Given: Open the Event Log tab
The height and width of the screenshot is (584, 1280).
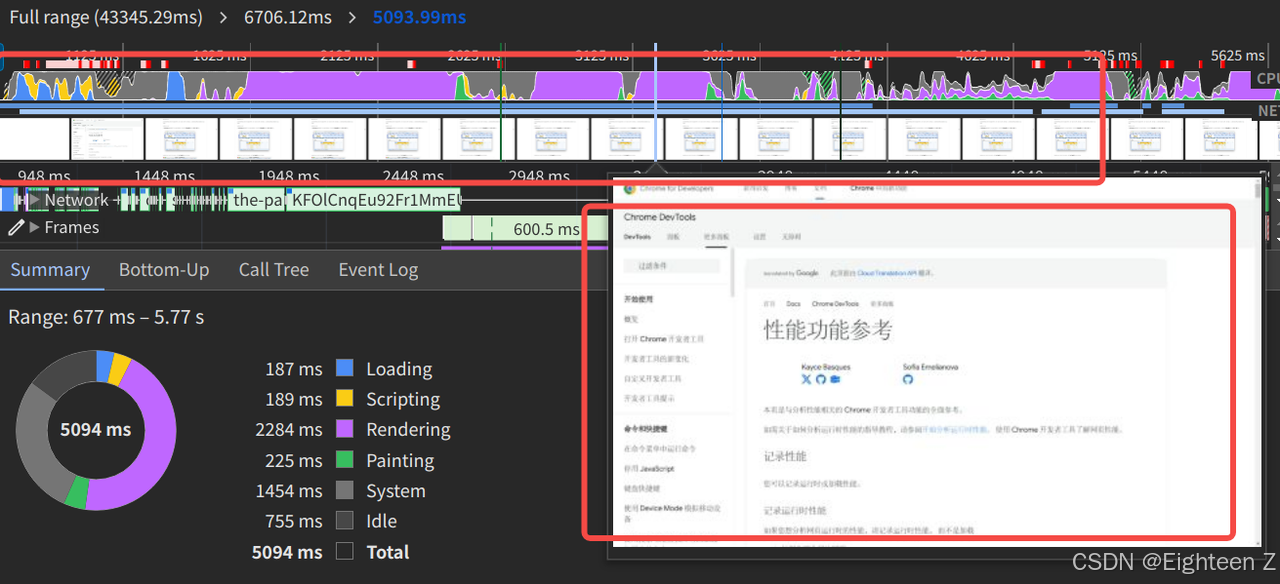Looking at the screenshot, I should pyautogui.click(x=378, y=269).
